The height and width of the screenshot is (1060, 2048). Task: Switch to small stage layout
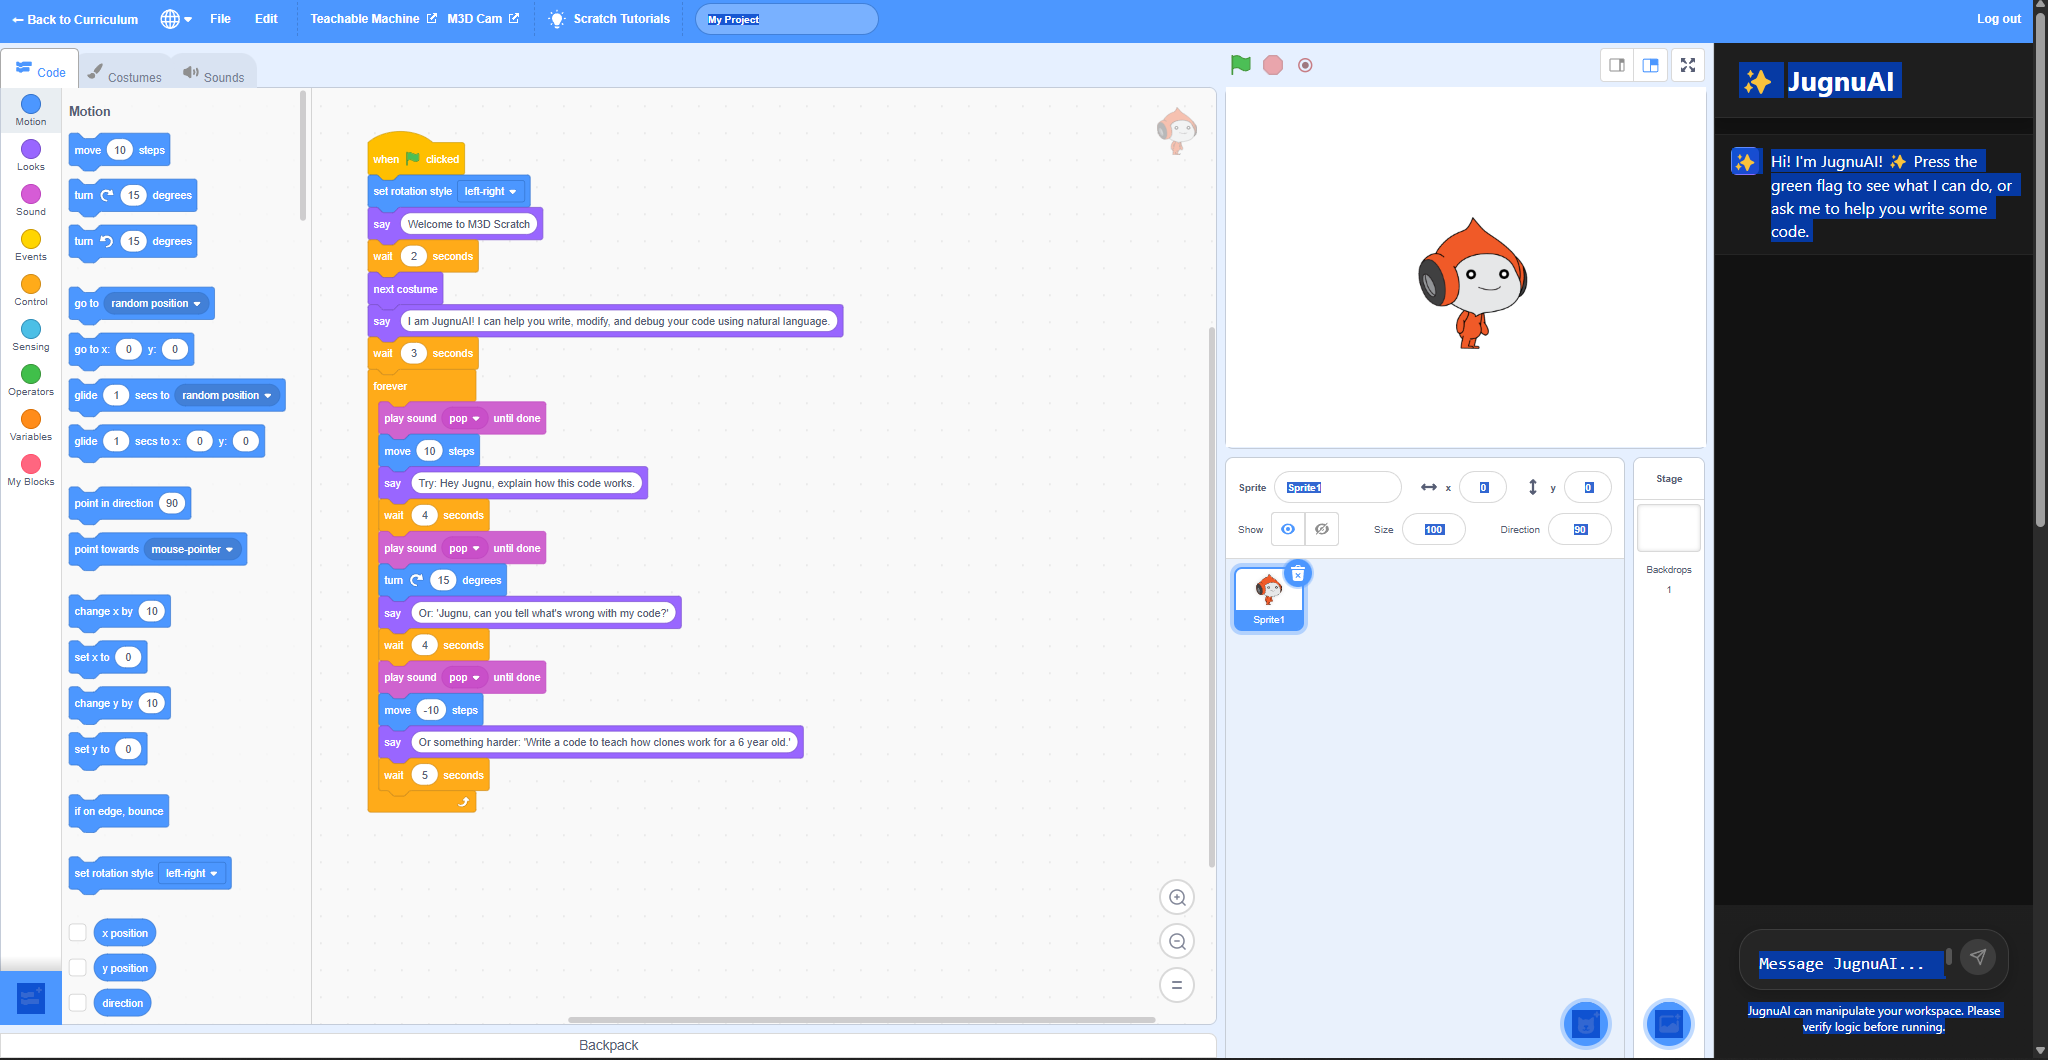[x=1617, y=65]
